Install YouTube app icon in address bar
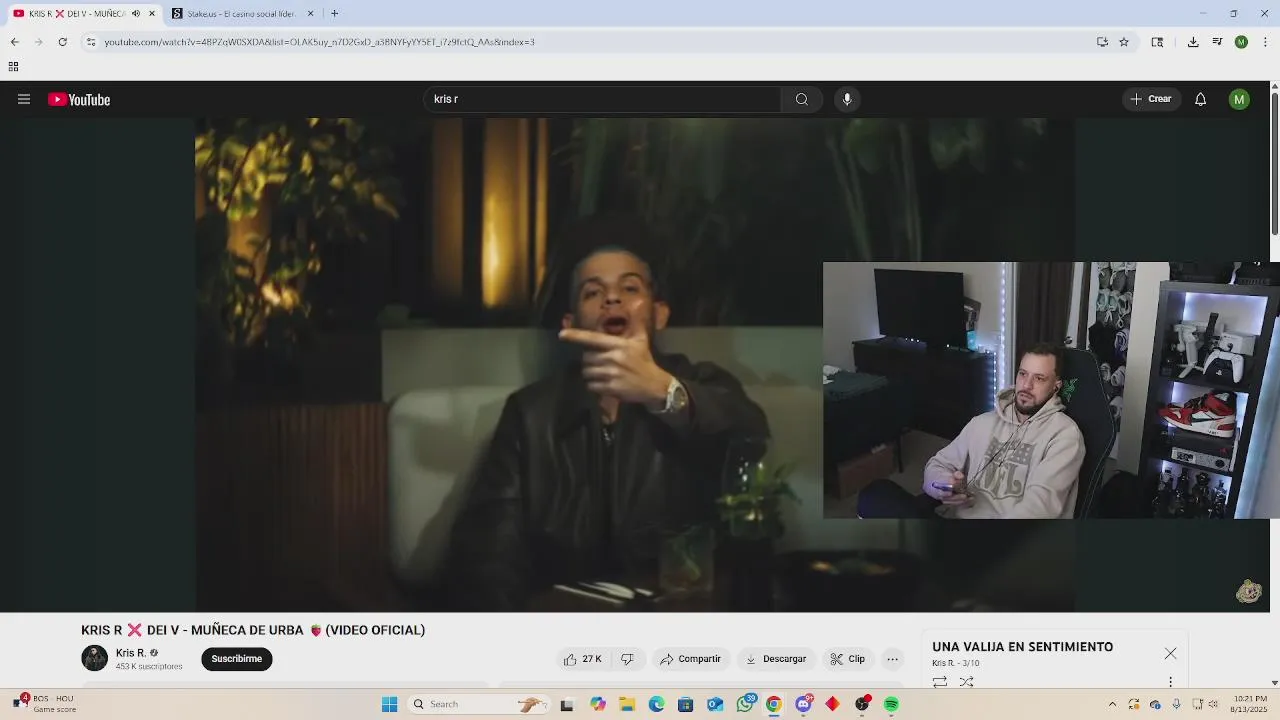The width and height of the screenshot is (1280, 720). click(1102, 42)
